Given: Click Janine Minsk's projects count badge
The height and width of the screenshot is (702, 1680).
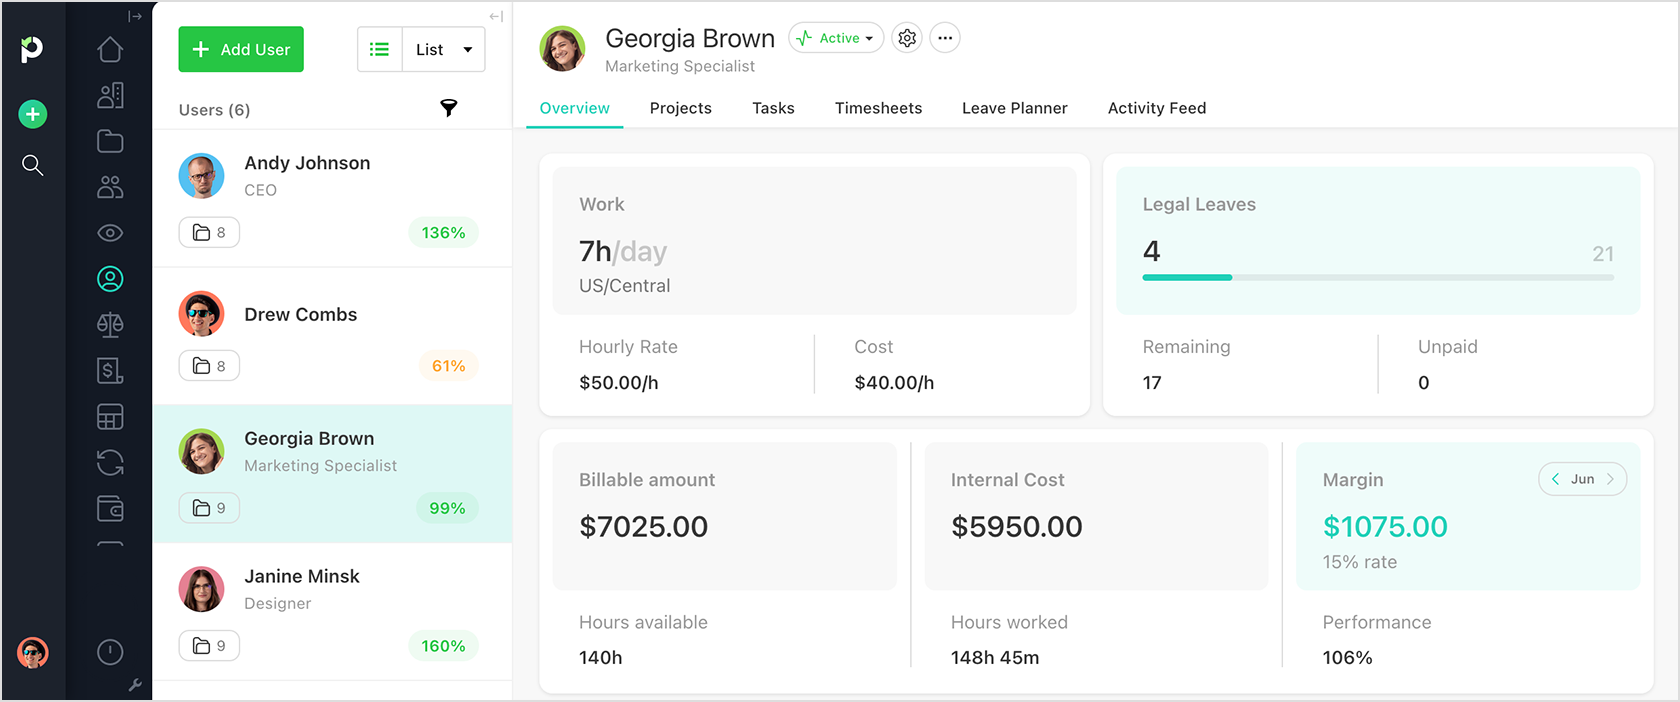Looking at the screenshot, I should (x=209, y=646).
